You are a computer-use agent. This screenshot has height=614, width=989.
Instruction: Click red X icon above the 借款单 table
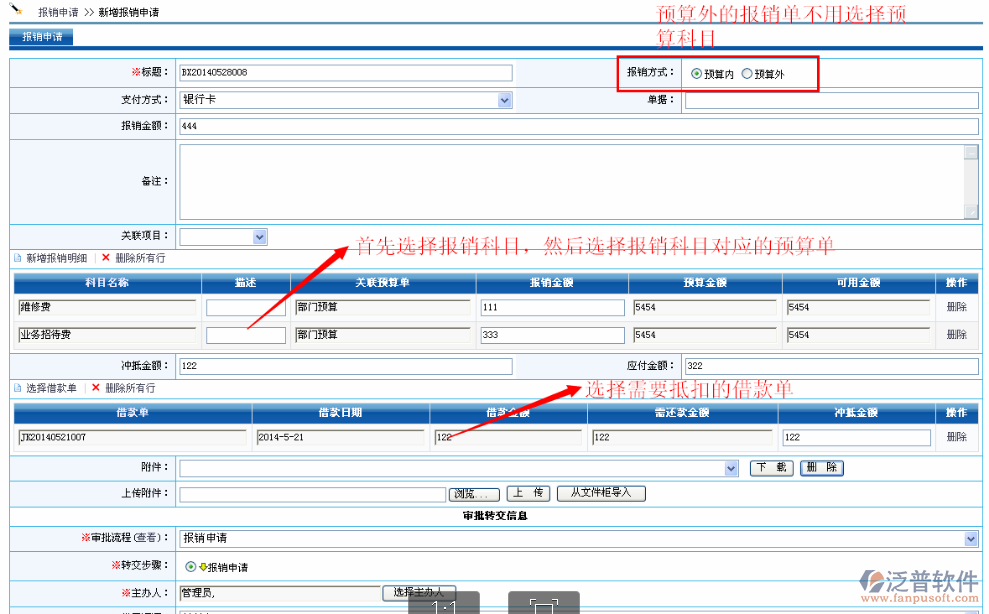(96, 388)
